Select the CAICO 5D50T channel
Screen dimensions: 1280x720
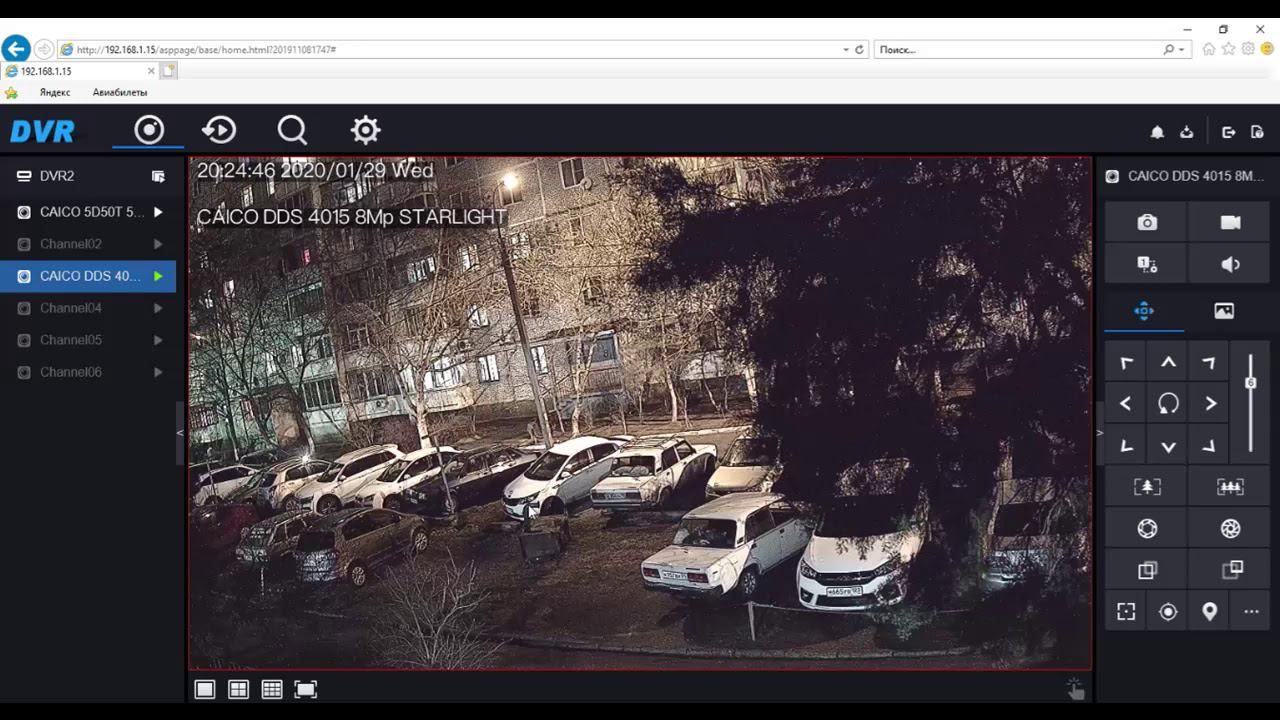point(92,212)
